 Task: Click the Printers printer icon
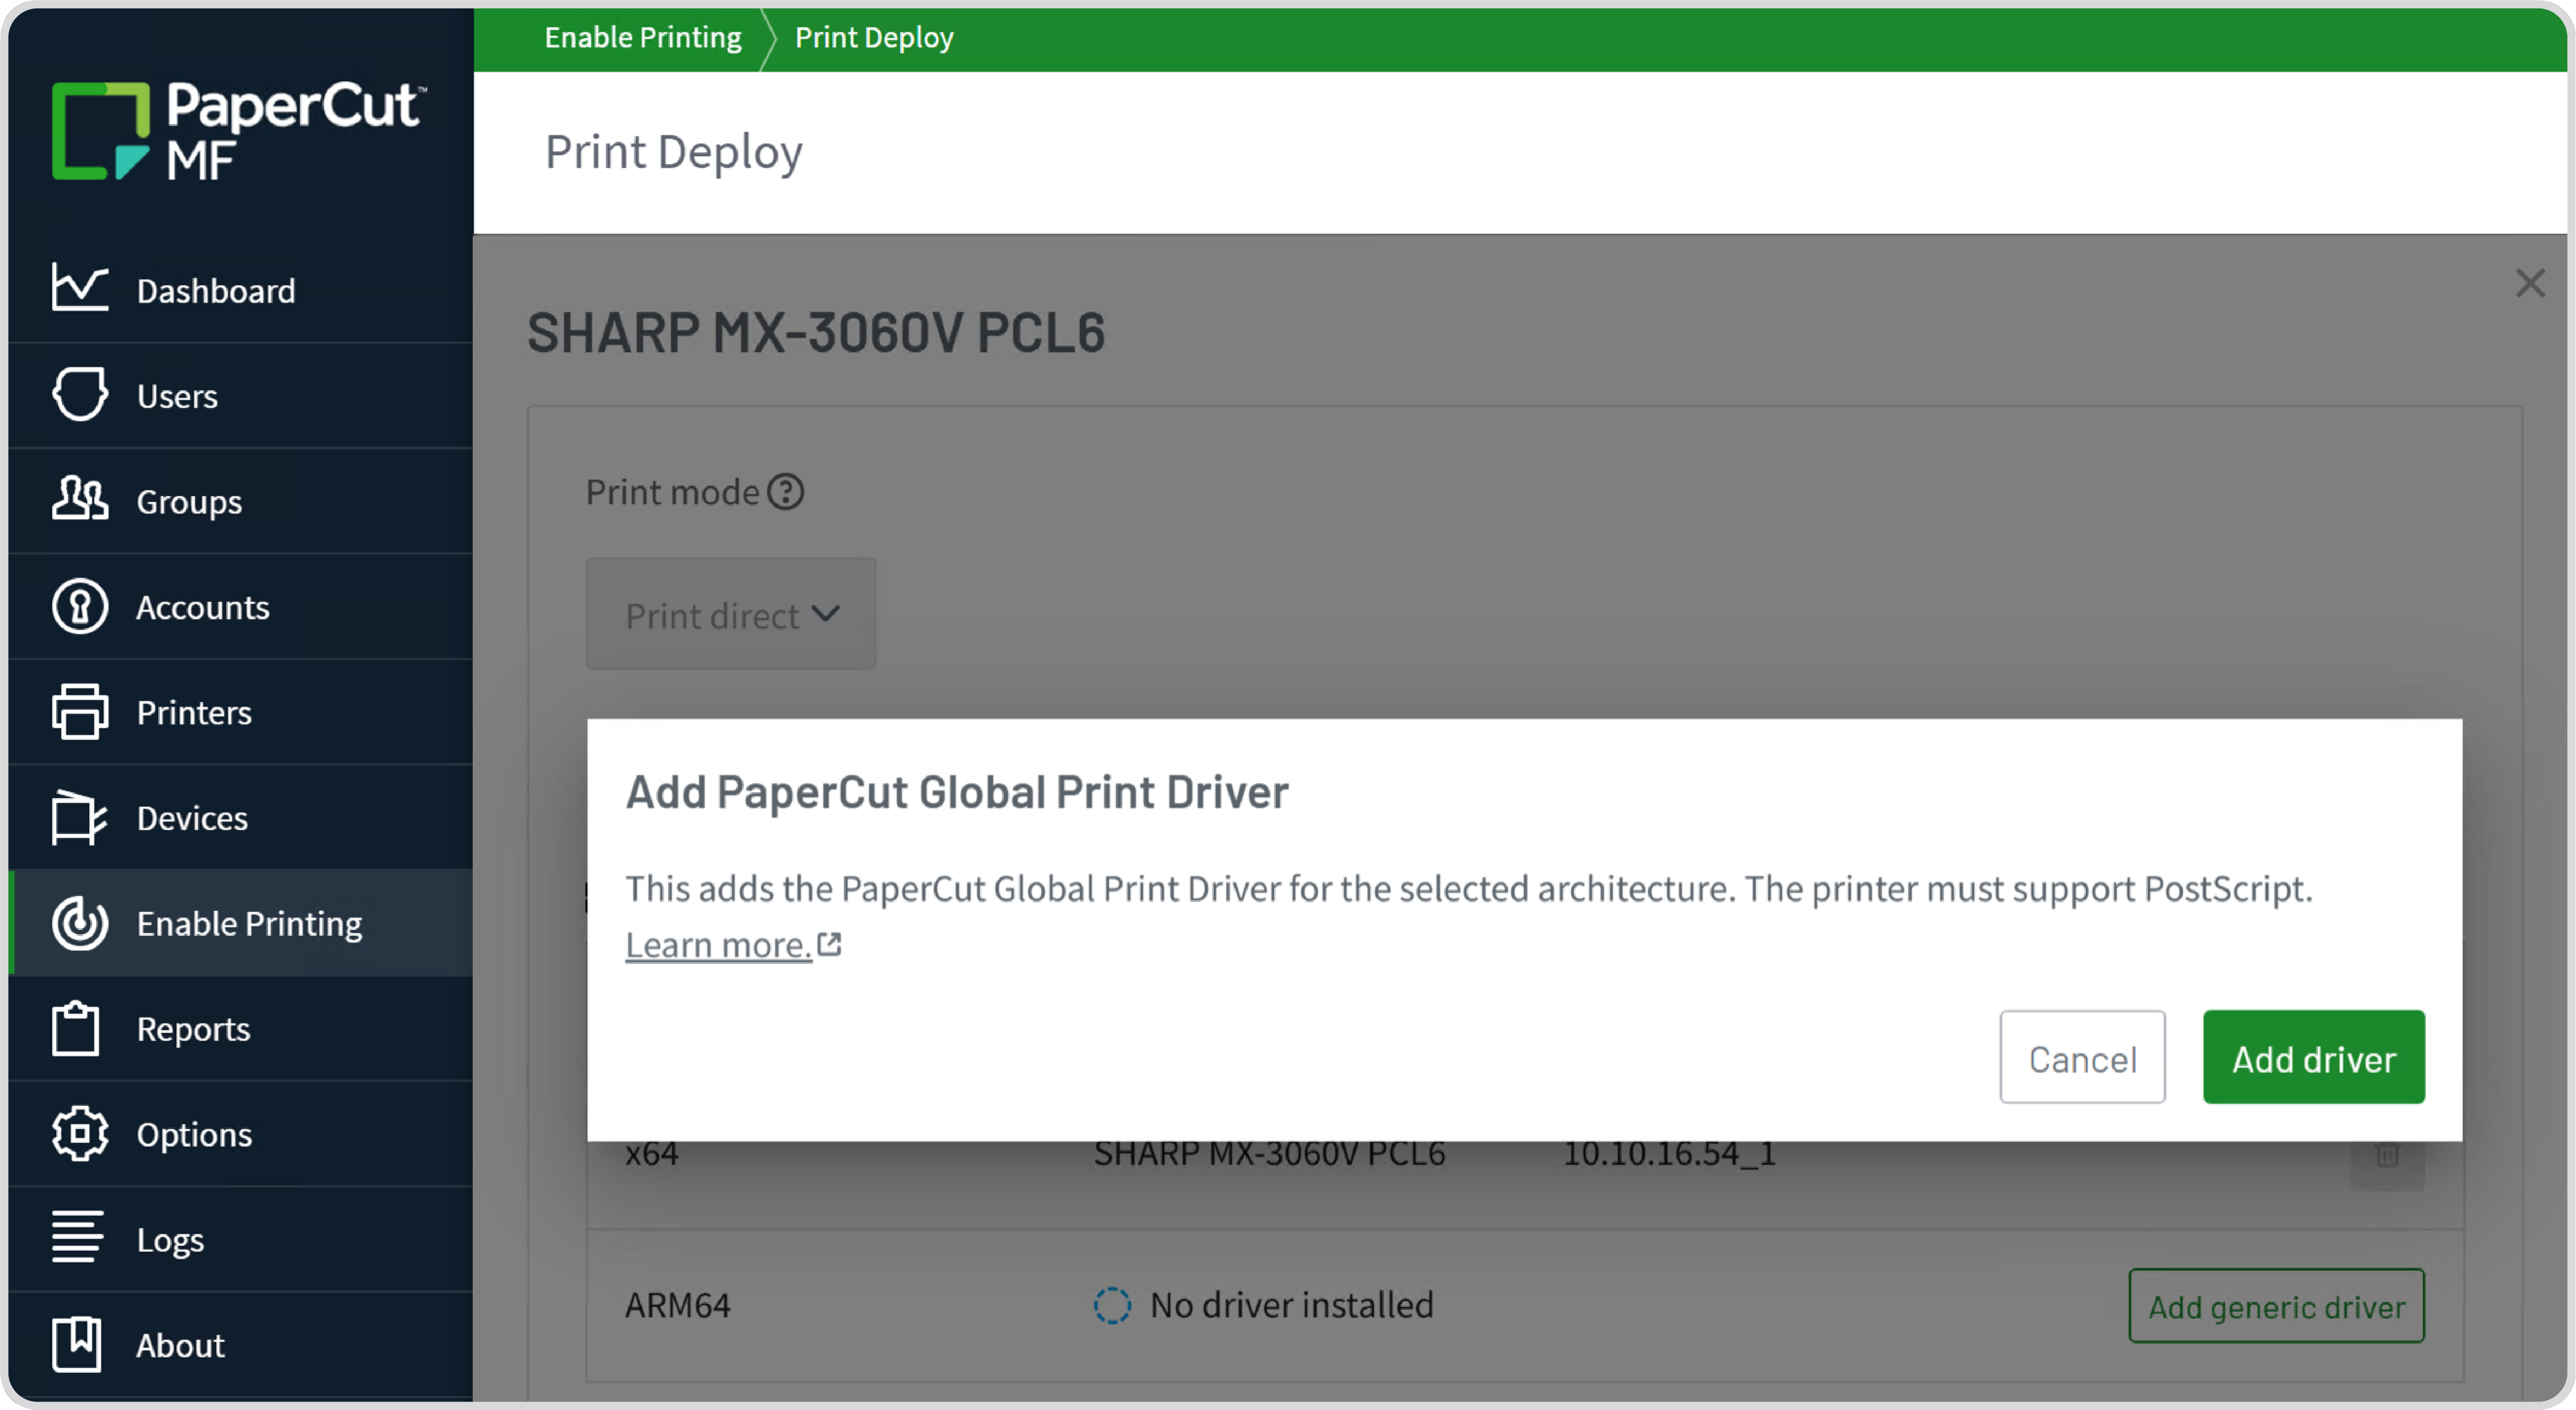pyautogui.click(x=79, y=712)
